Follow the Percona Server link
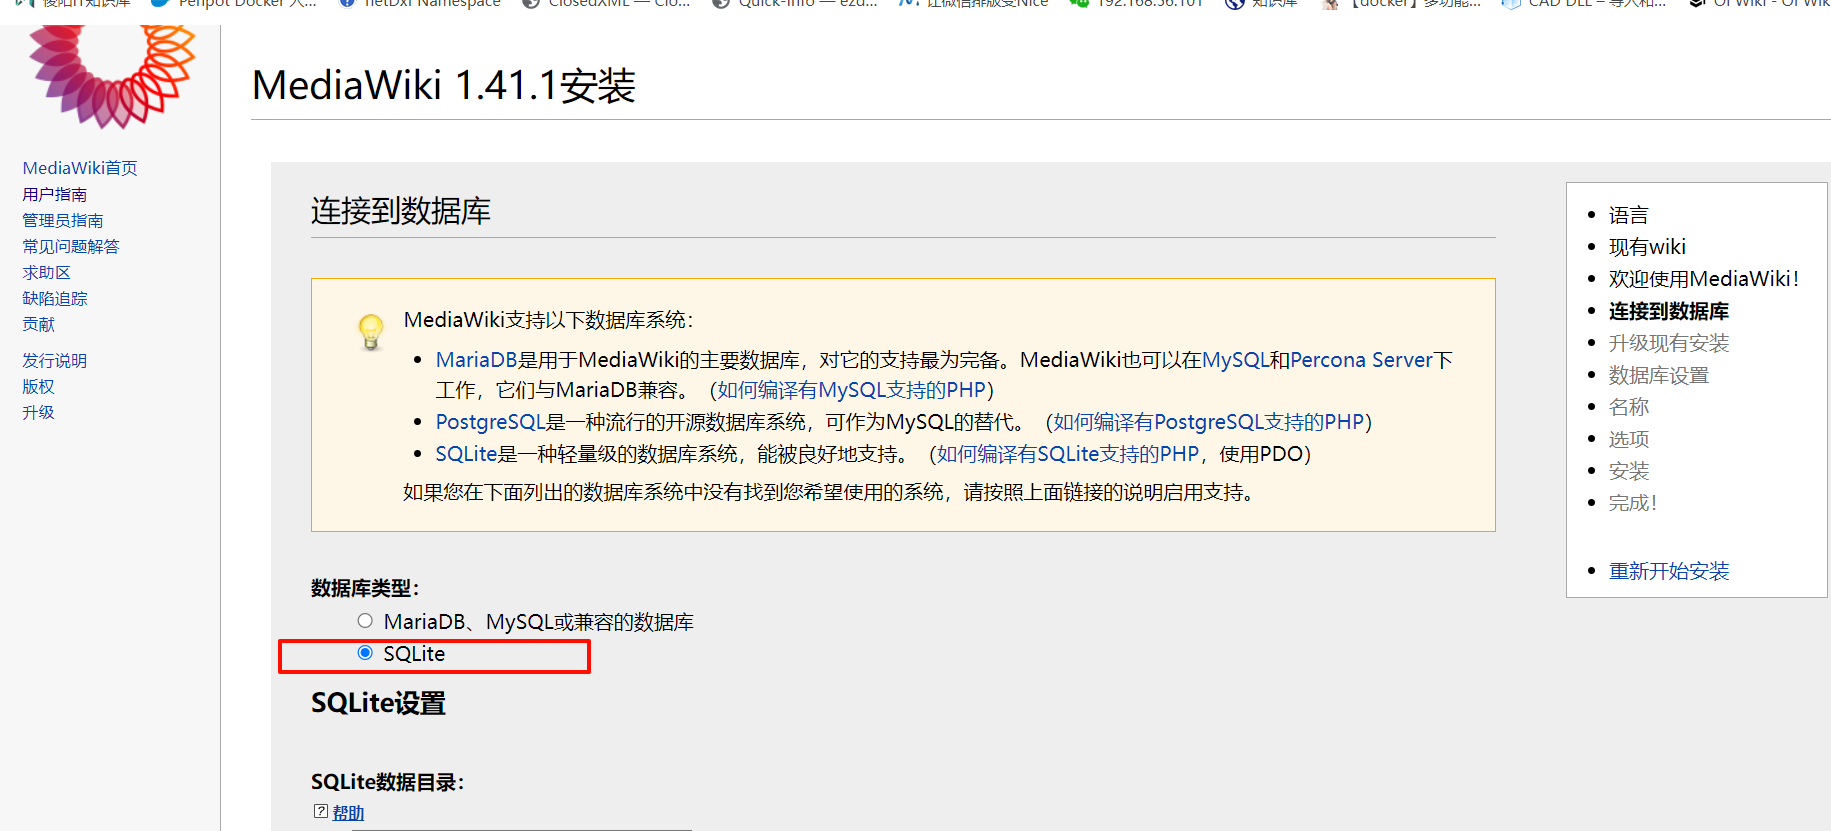Viewport: 1831px width, 831px height. click(x=1362, y=360)
